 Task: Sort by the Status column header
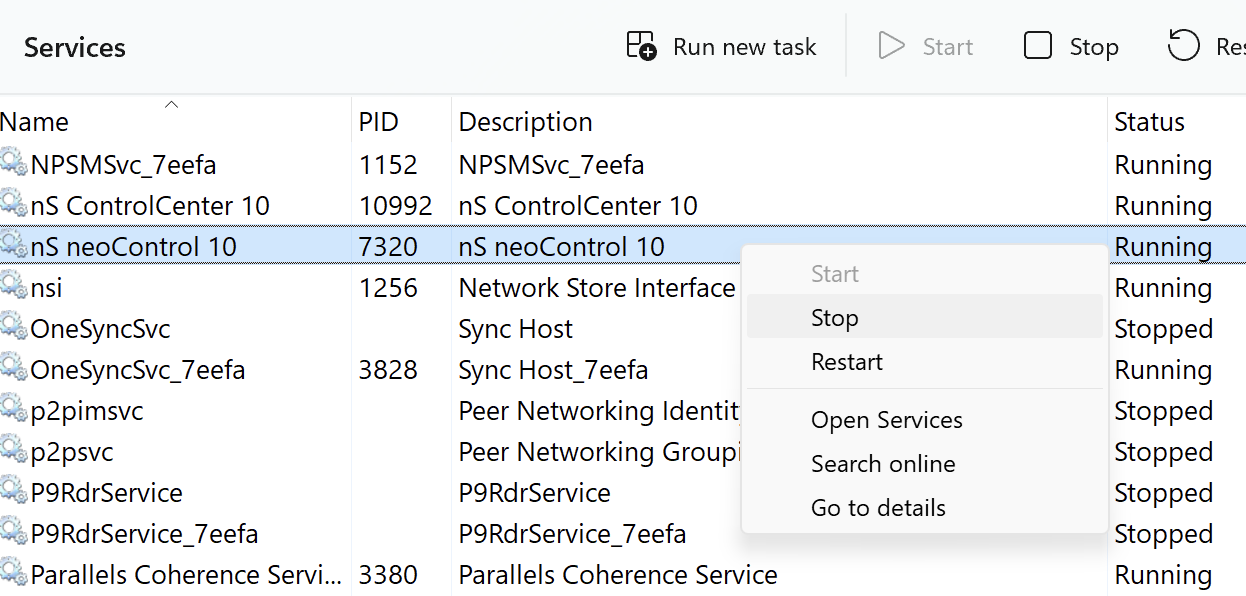[x=1150, y=122]
